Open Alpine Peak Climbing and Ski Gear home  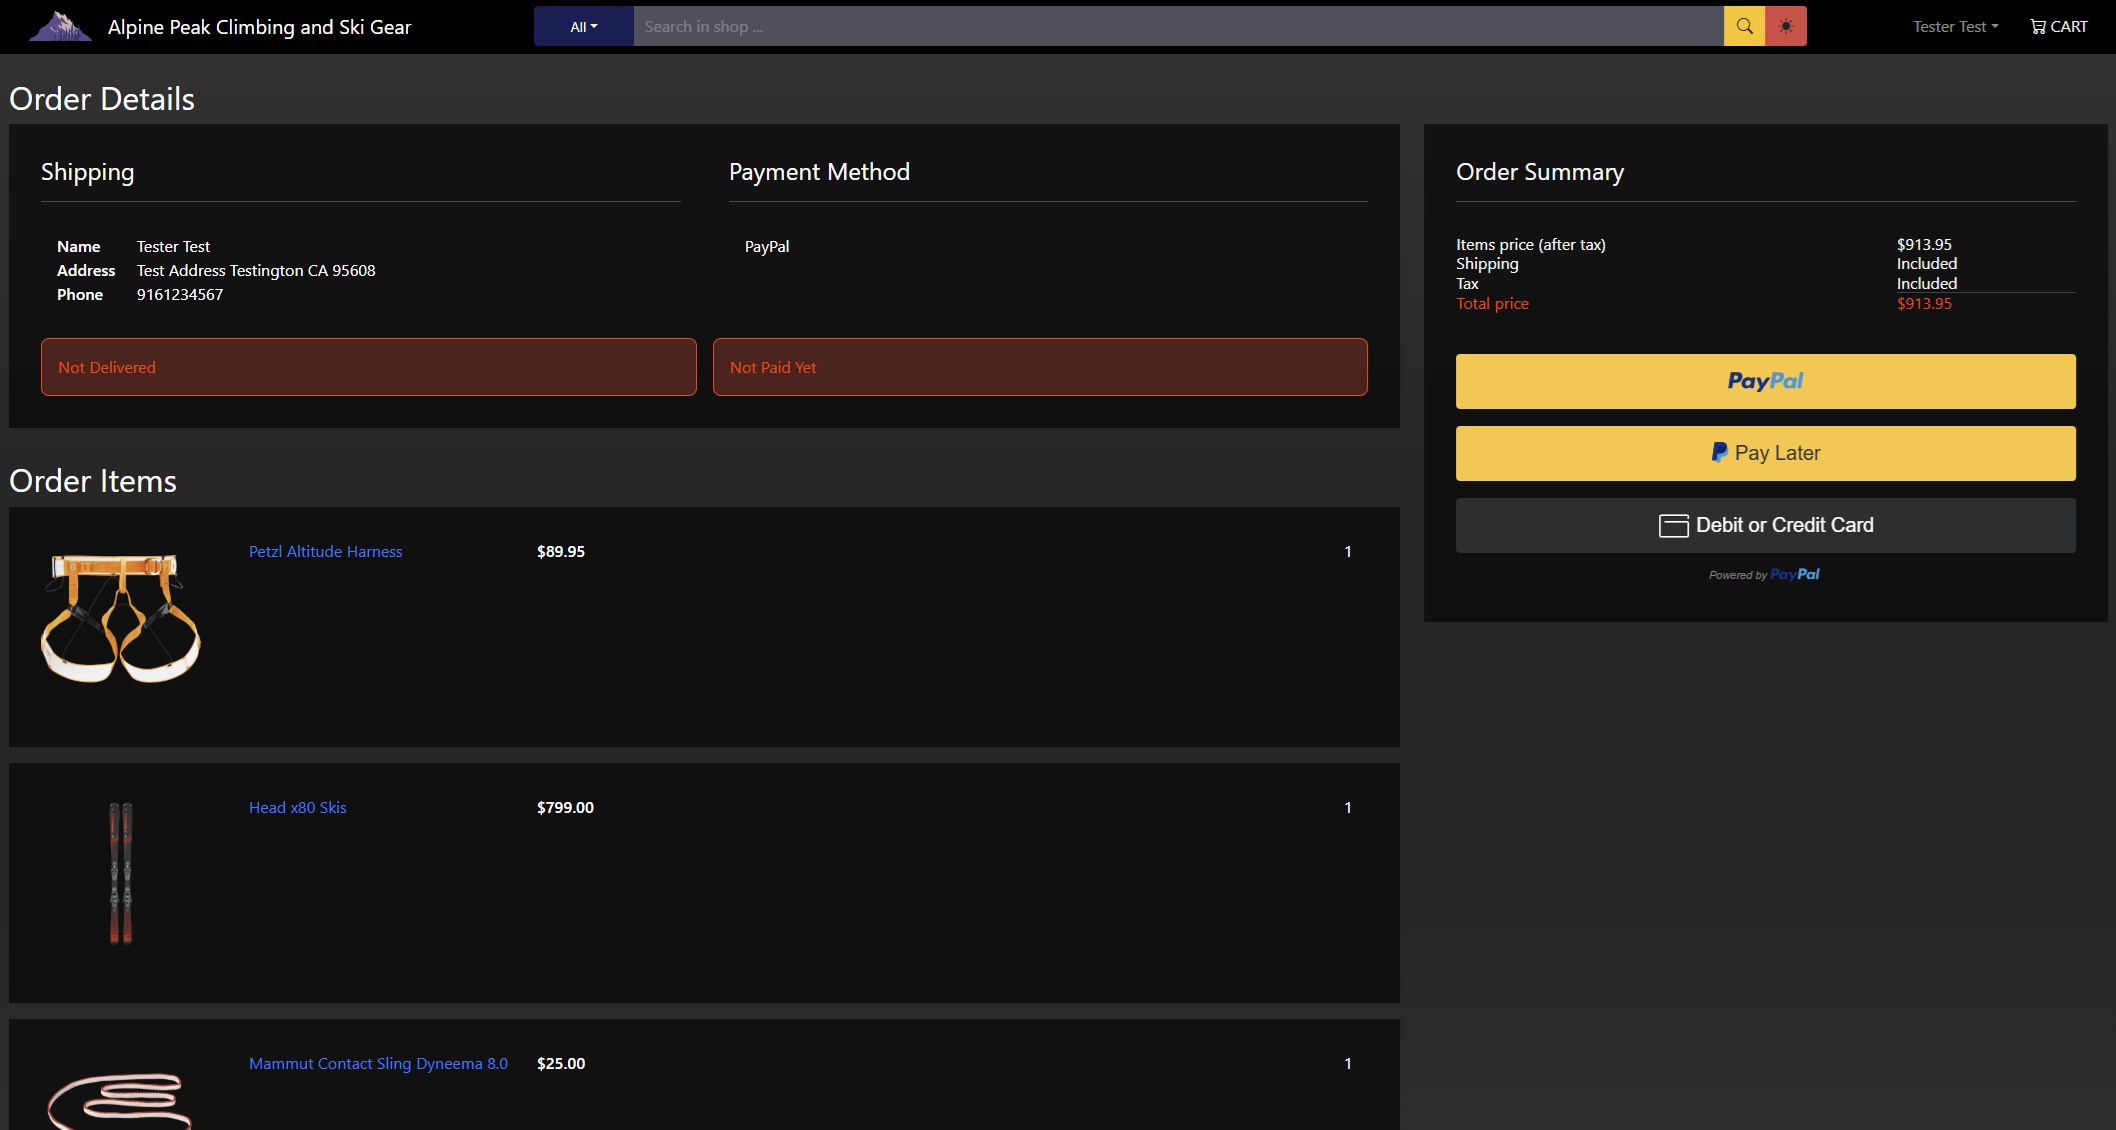point(259,27)
